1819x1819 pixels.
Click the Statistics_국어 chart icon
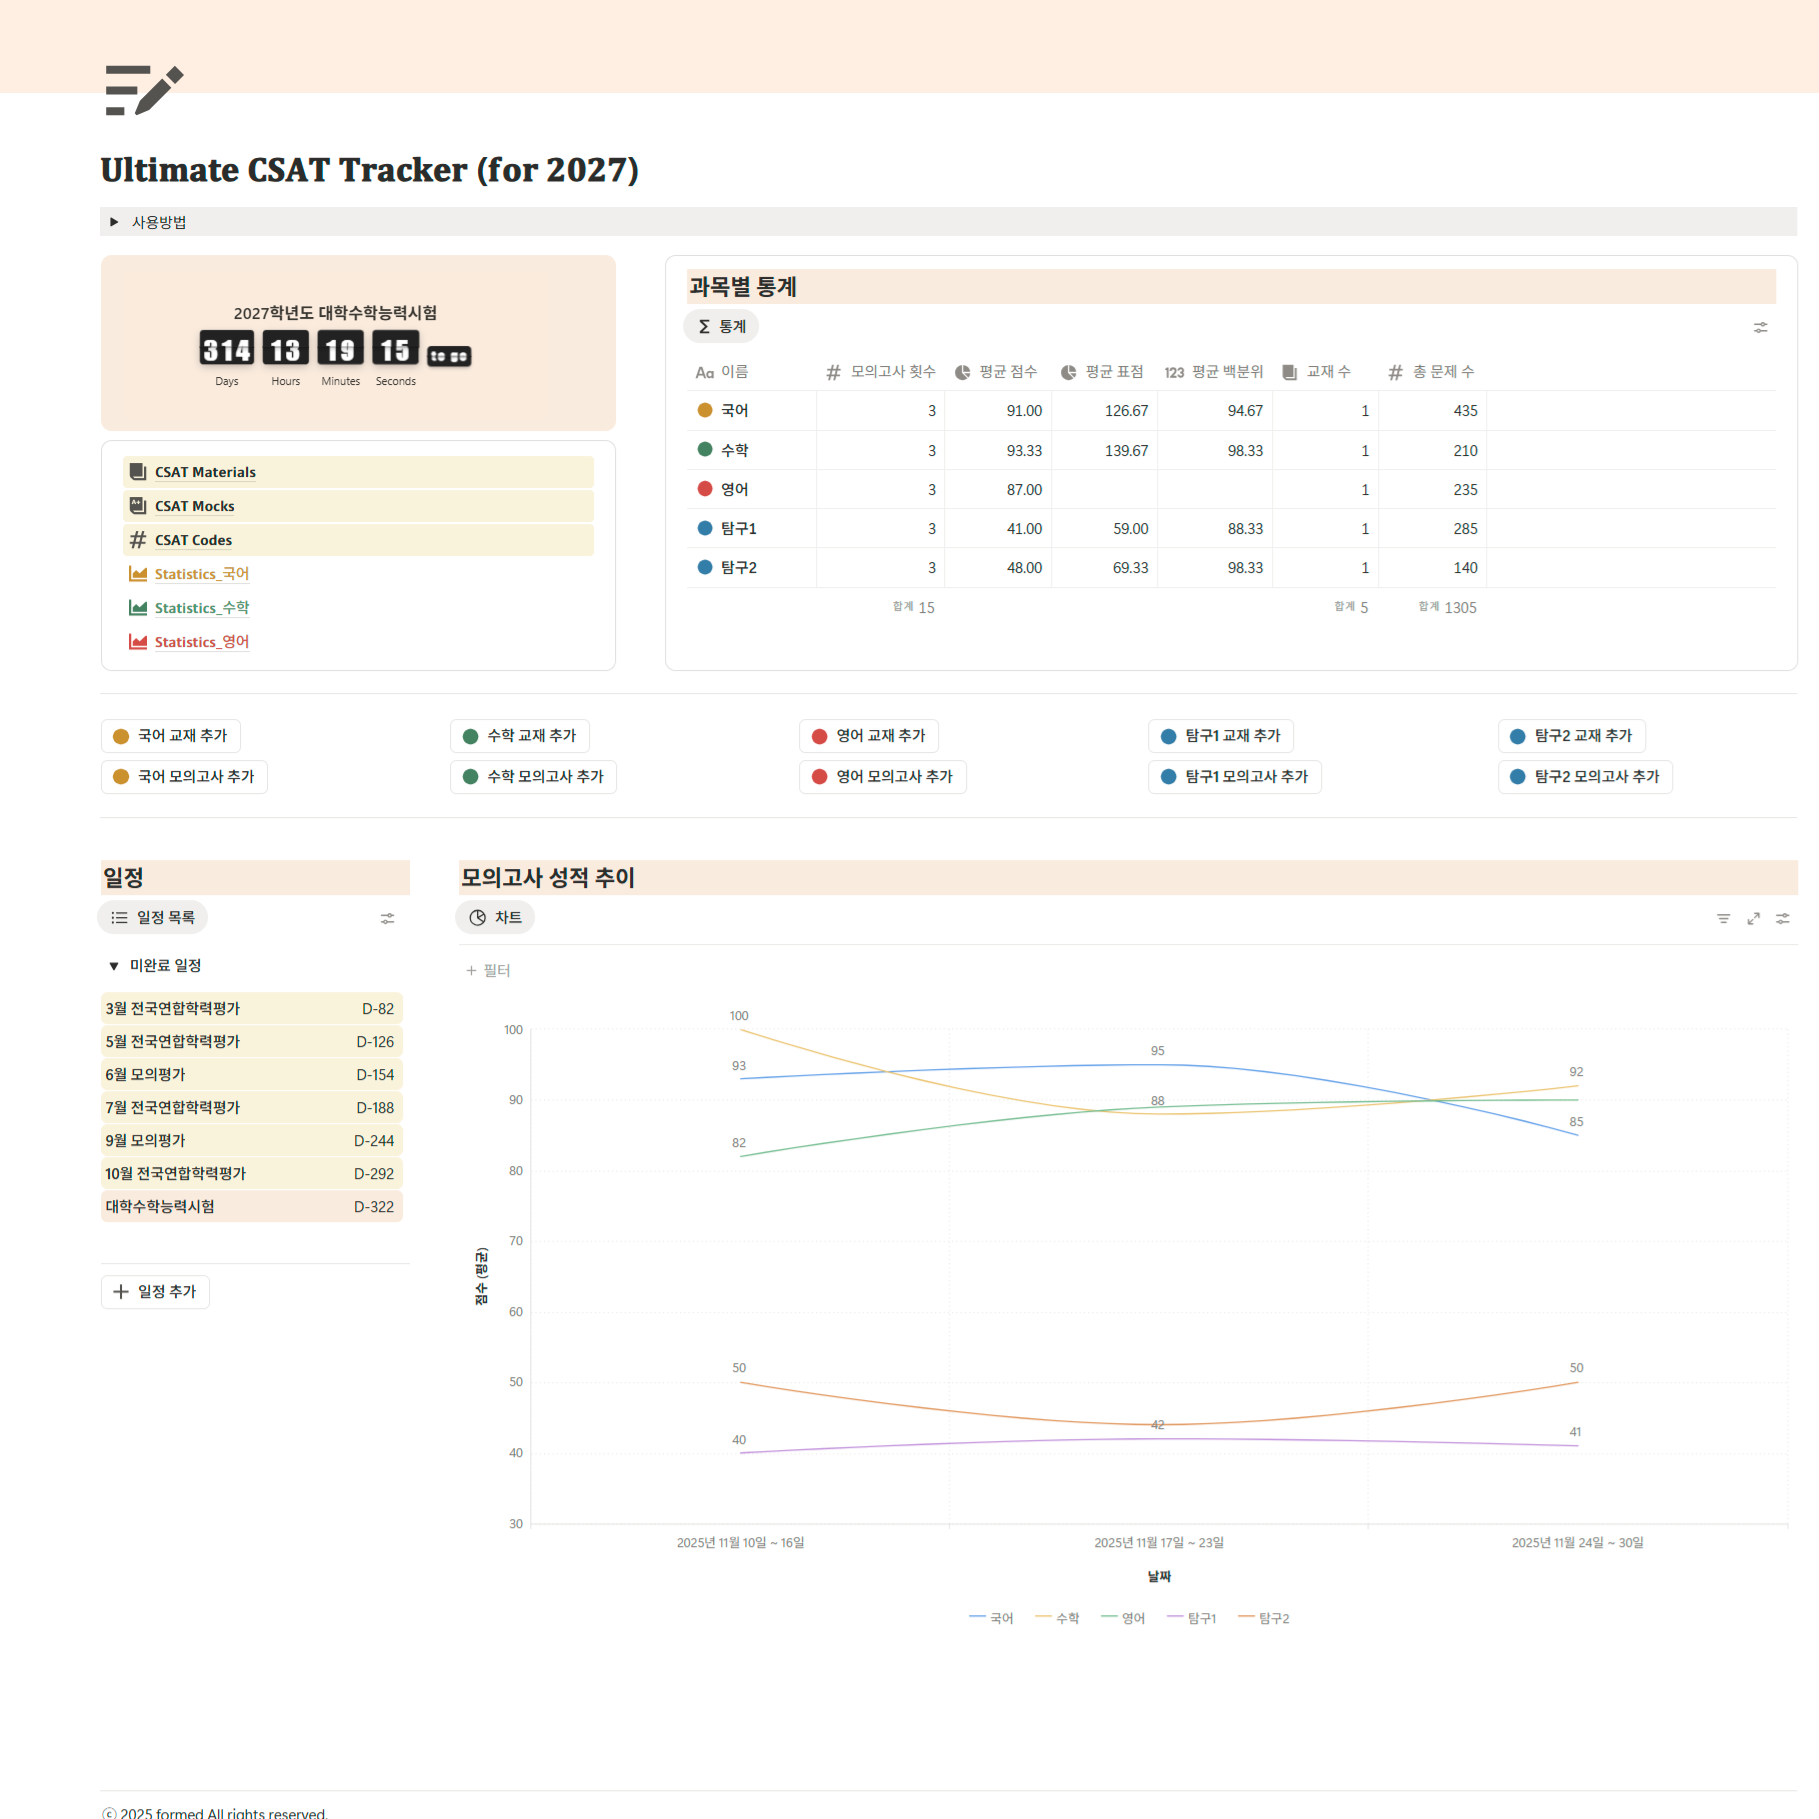[138, 574]
